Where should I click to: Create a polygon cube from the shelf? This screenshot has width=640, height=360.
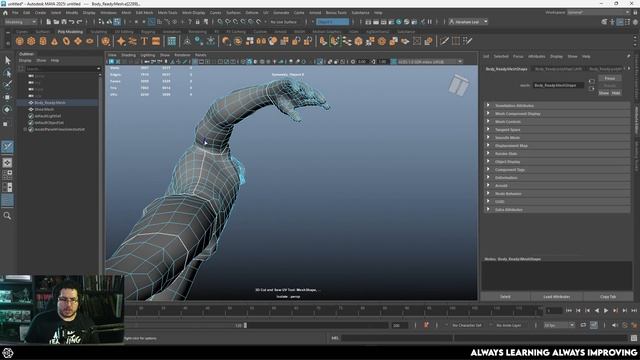tap(31, 41)
